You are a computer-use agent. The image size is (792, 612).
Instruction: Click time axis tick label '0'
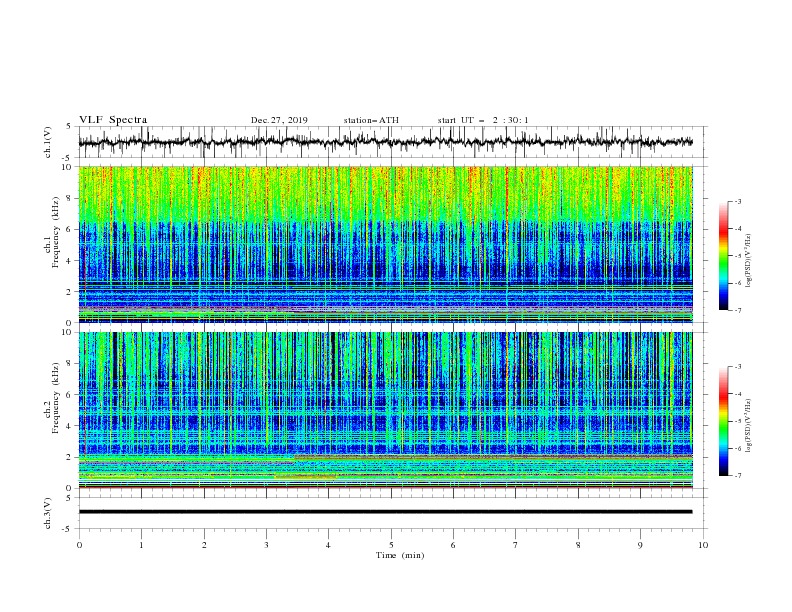[79, 545]
